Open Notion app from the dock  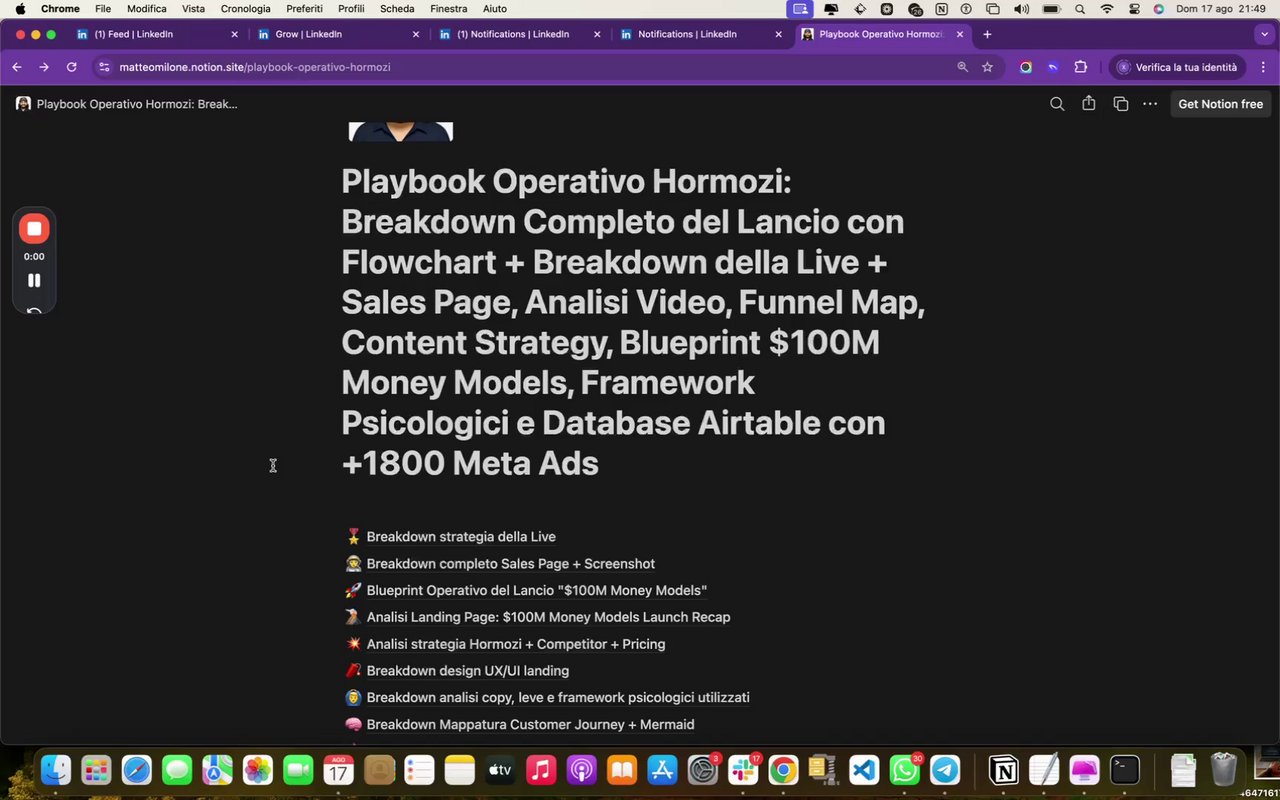(1004, 770)
